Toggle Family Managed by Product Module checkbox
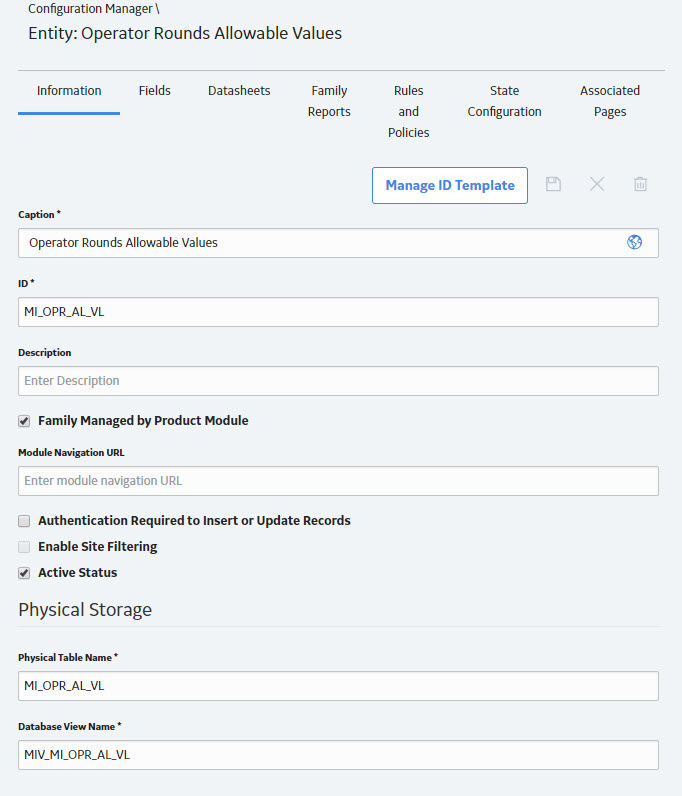682x796 pixels. (x=24, y=421)
